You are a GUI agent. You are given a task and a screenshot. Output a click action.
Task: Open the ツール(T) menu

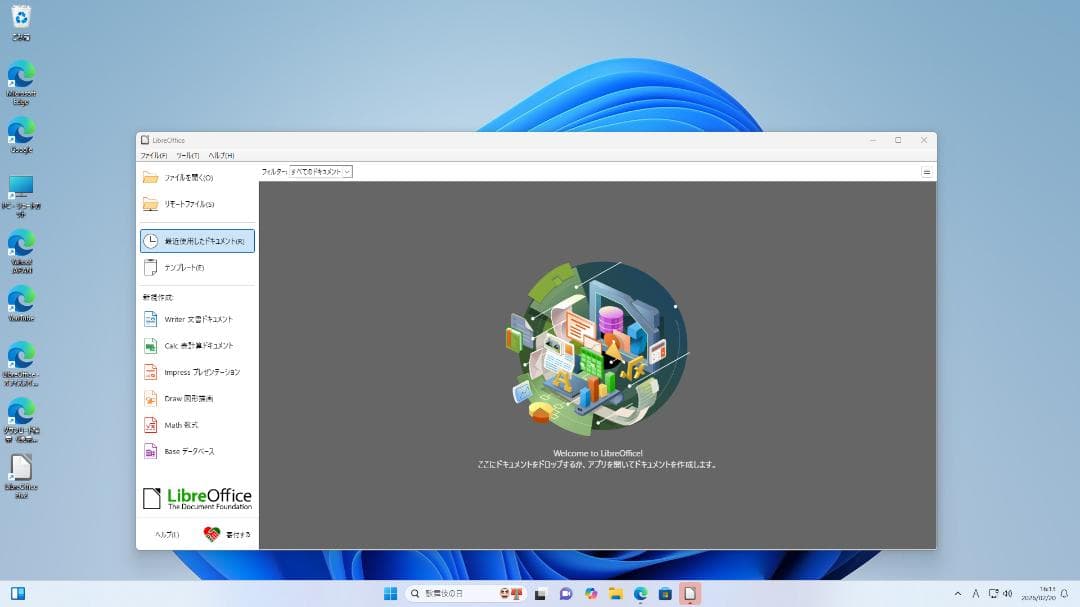pyautogui.click(x=187, y=156)
